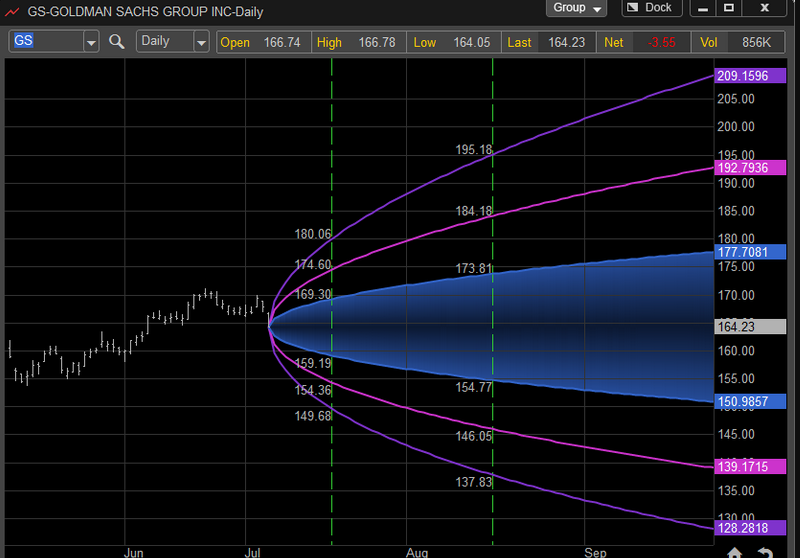
Task: Click the 135.00 price axis label
Action: click(736, 491)
